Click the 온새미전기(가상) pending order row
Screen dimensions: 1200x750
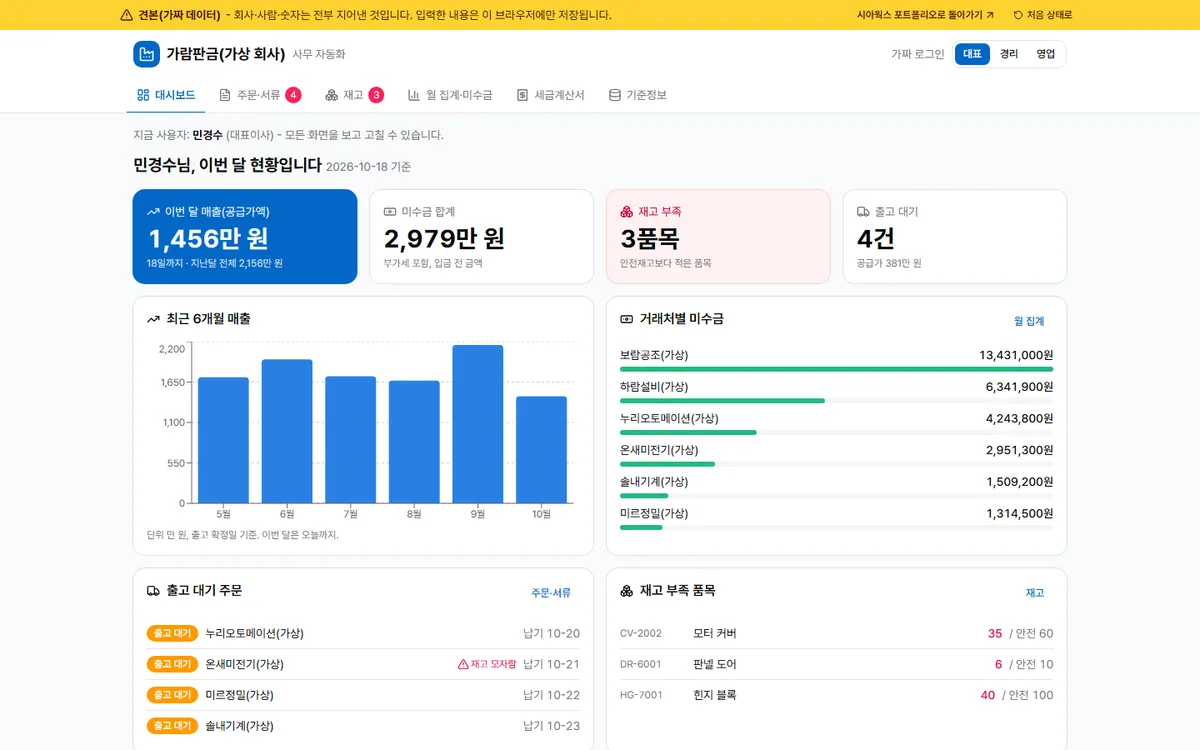coord(363,664)
